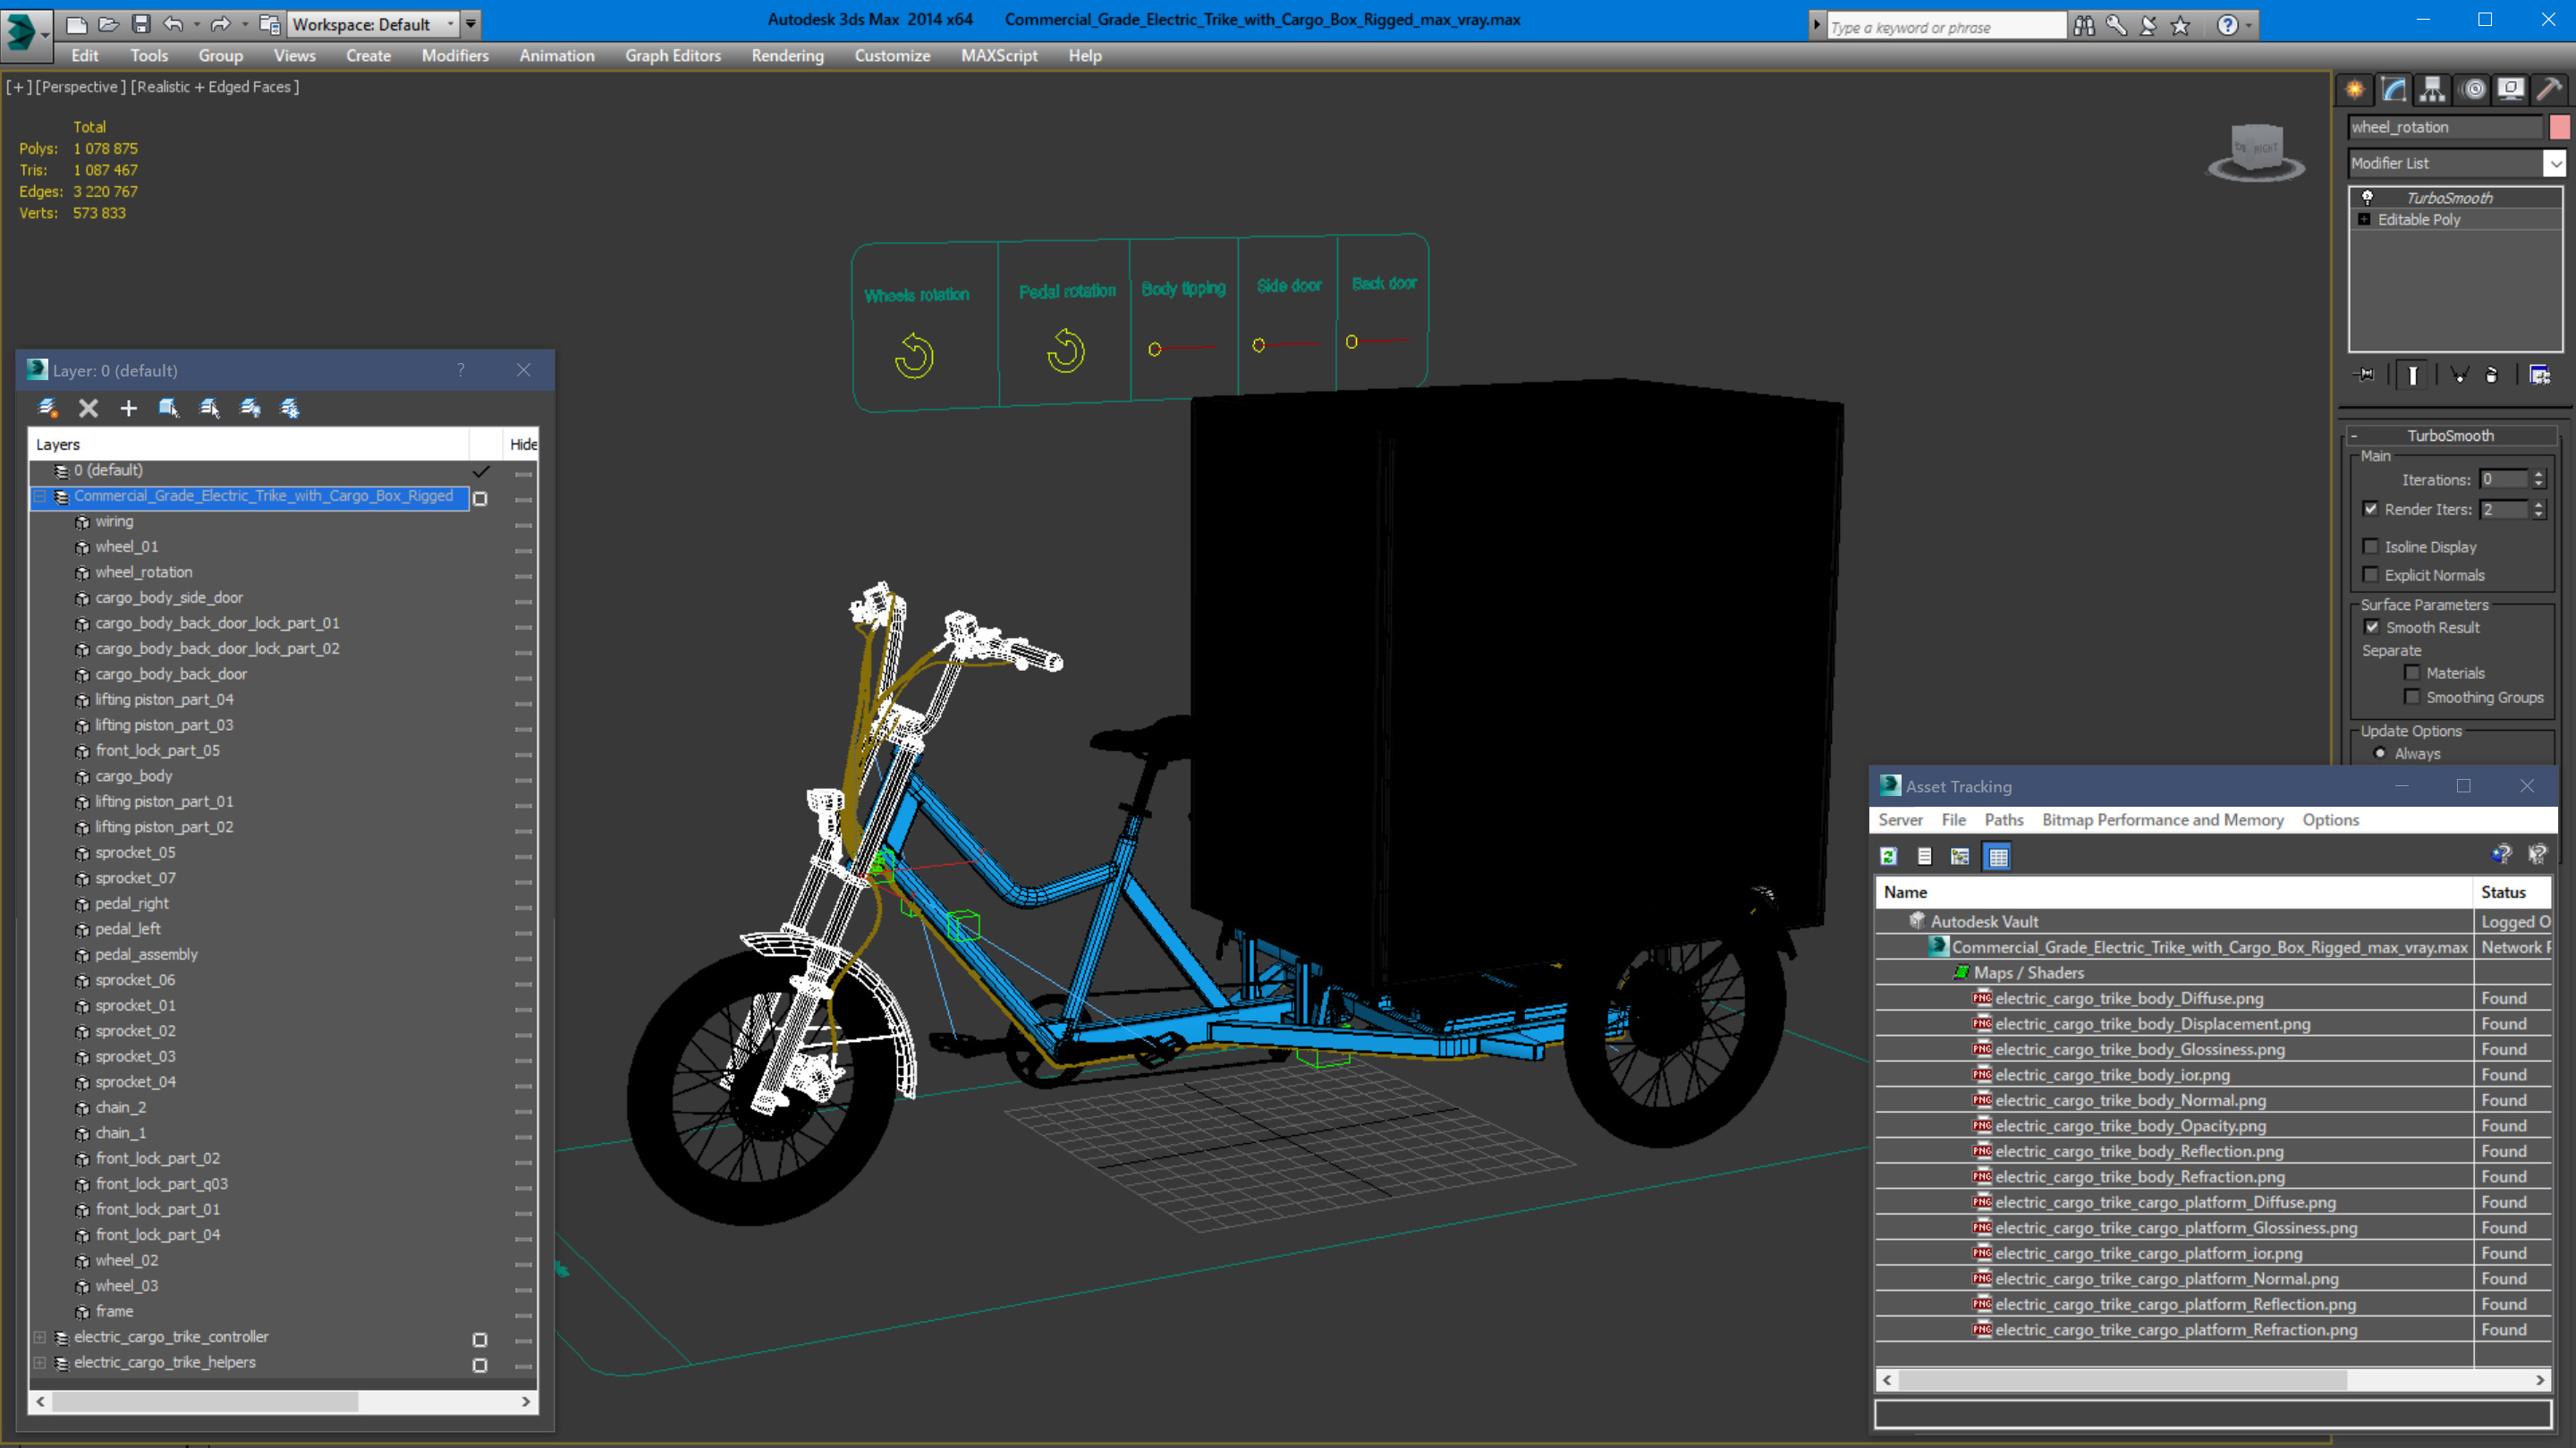Open the Rendering menu
2576x1448 pixels.
point(787,56)
